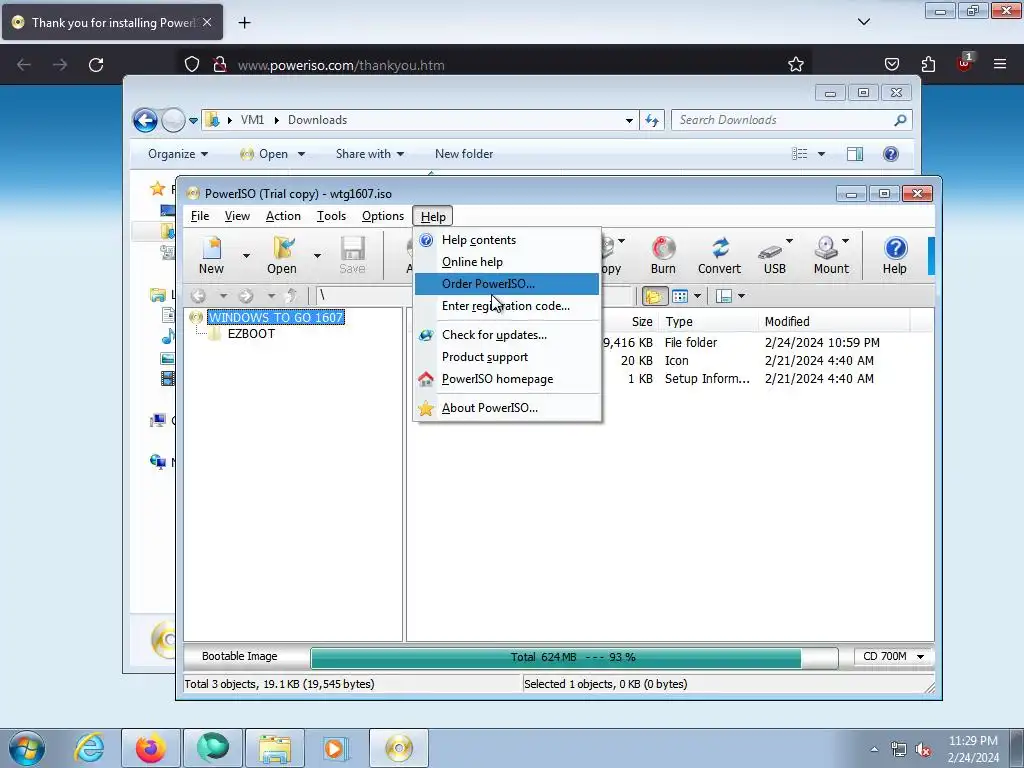This screenshot has width=1024, height=768.
Task: Click the blue Help toolbar icon
Action: click(x=895, y=255)
